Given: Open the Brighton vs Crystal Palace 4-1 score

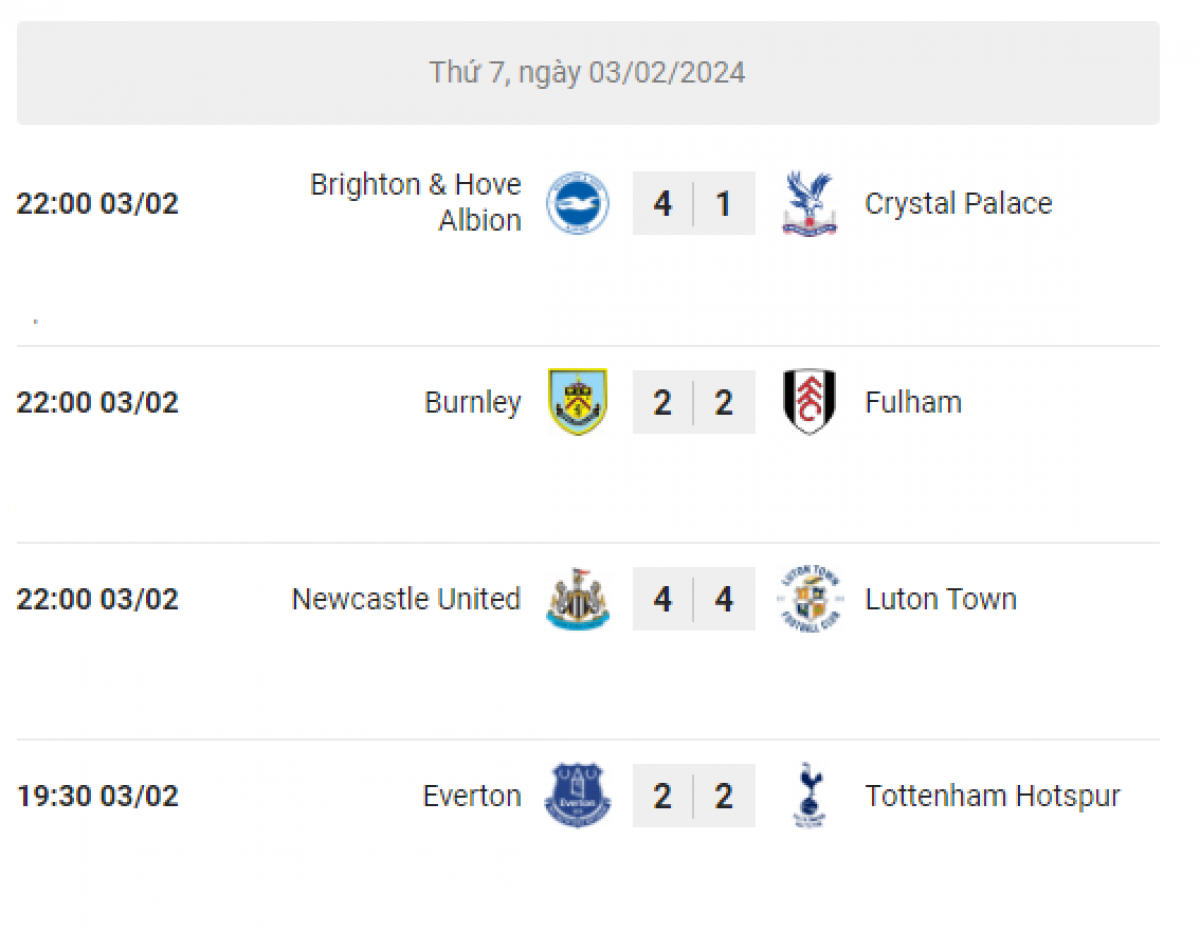Looking at the screenshot, I should click(693, 203).
